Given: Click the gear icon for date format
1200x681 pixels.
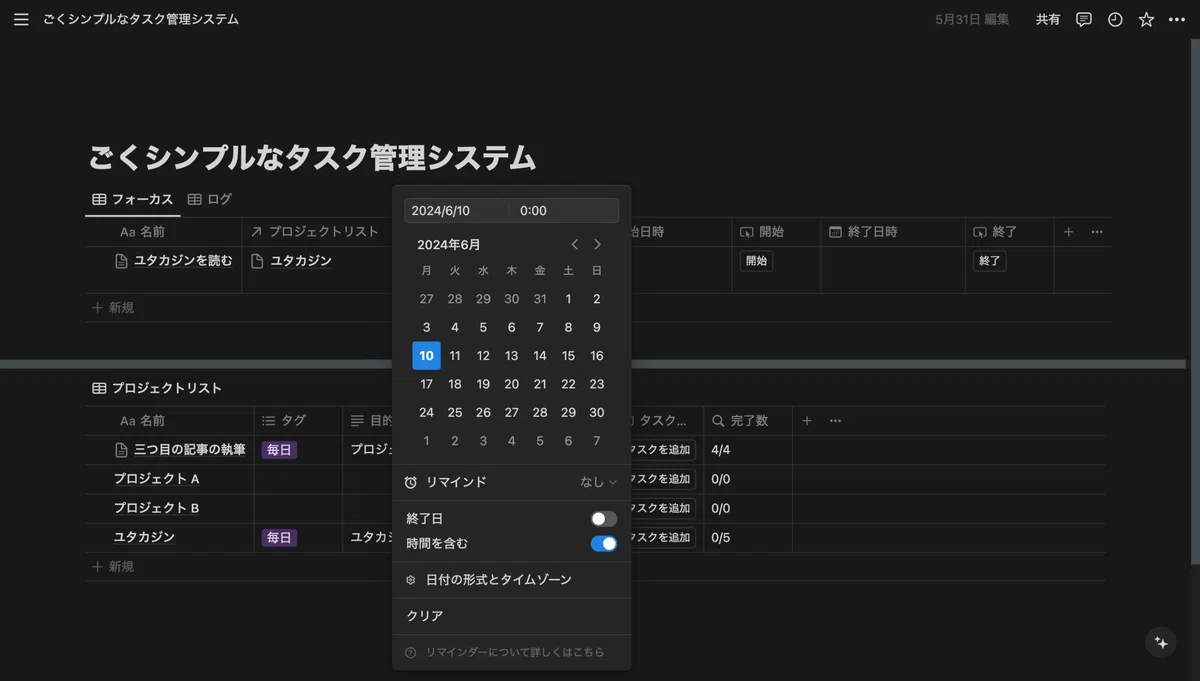Looking at the screenshot, I should [x=410, y=580].
